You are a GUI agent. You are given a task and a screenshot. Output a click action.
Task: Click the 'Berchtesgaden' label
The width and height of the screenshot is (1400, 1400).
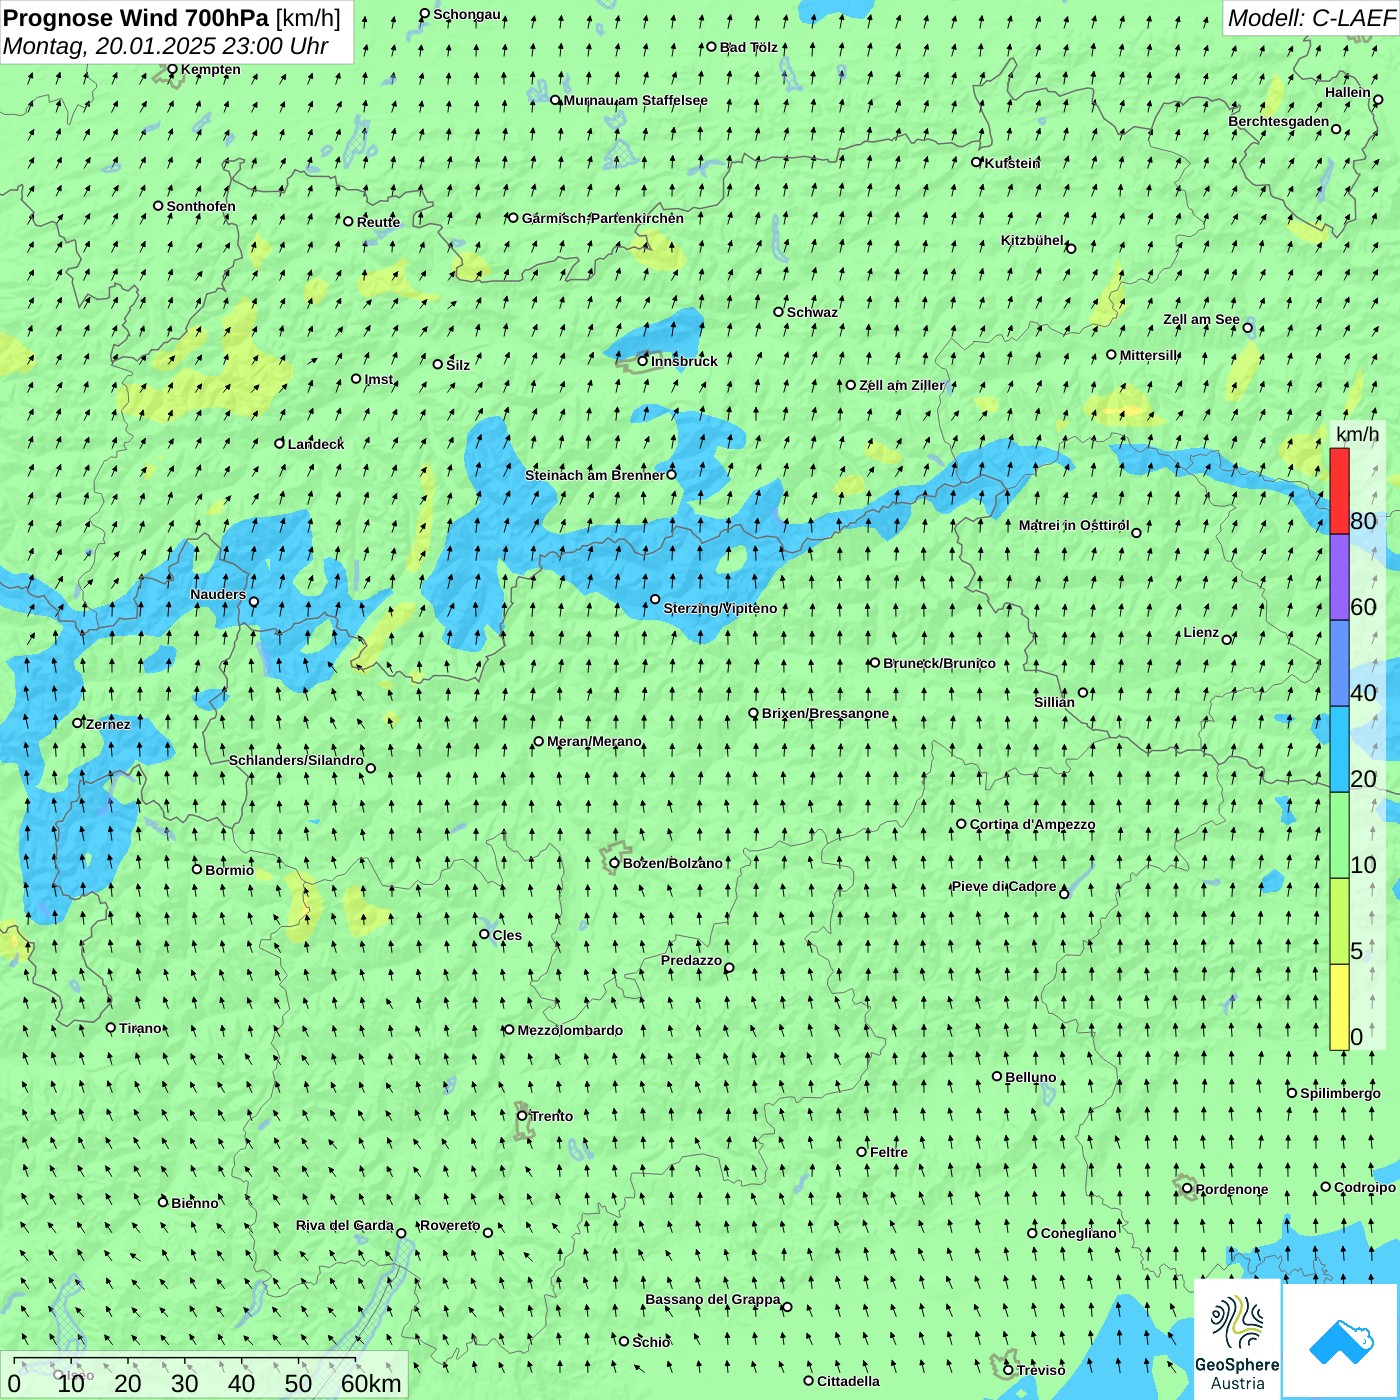click(1279, 121)
